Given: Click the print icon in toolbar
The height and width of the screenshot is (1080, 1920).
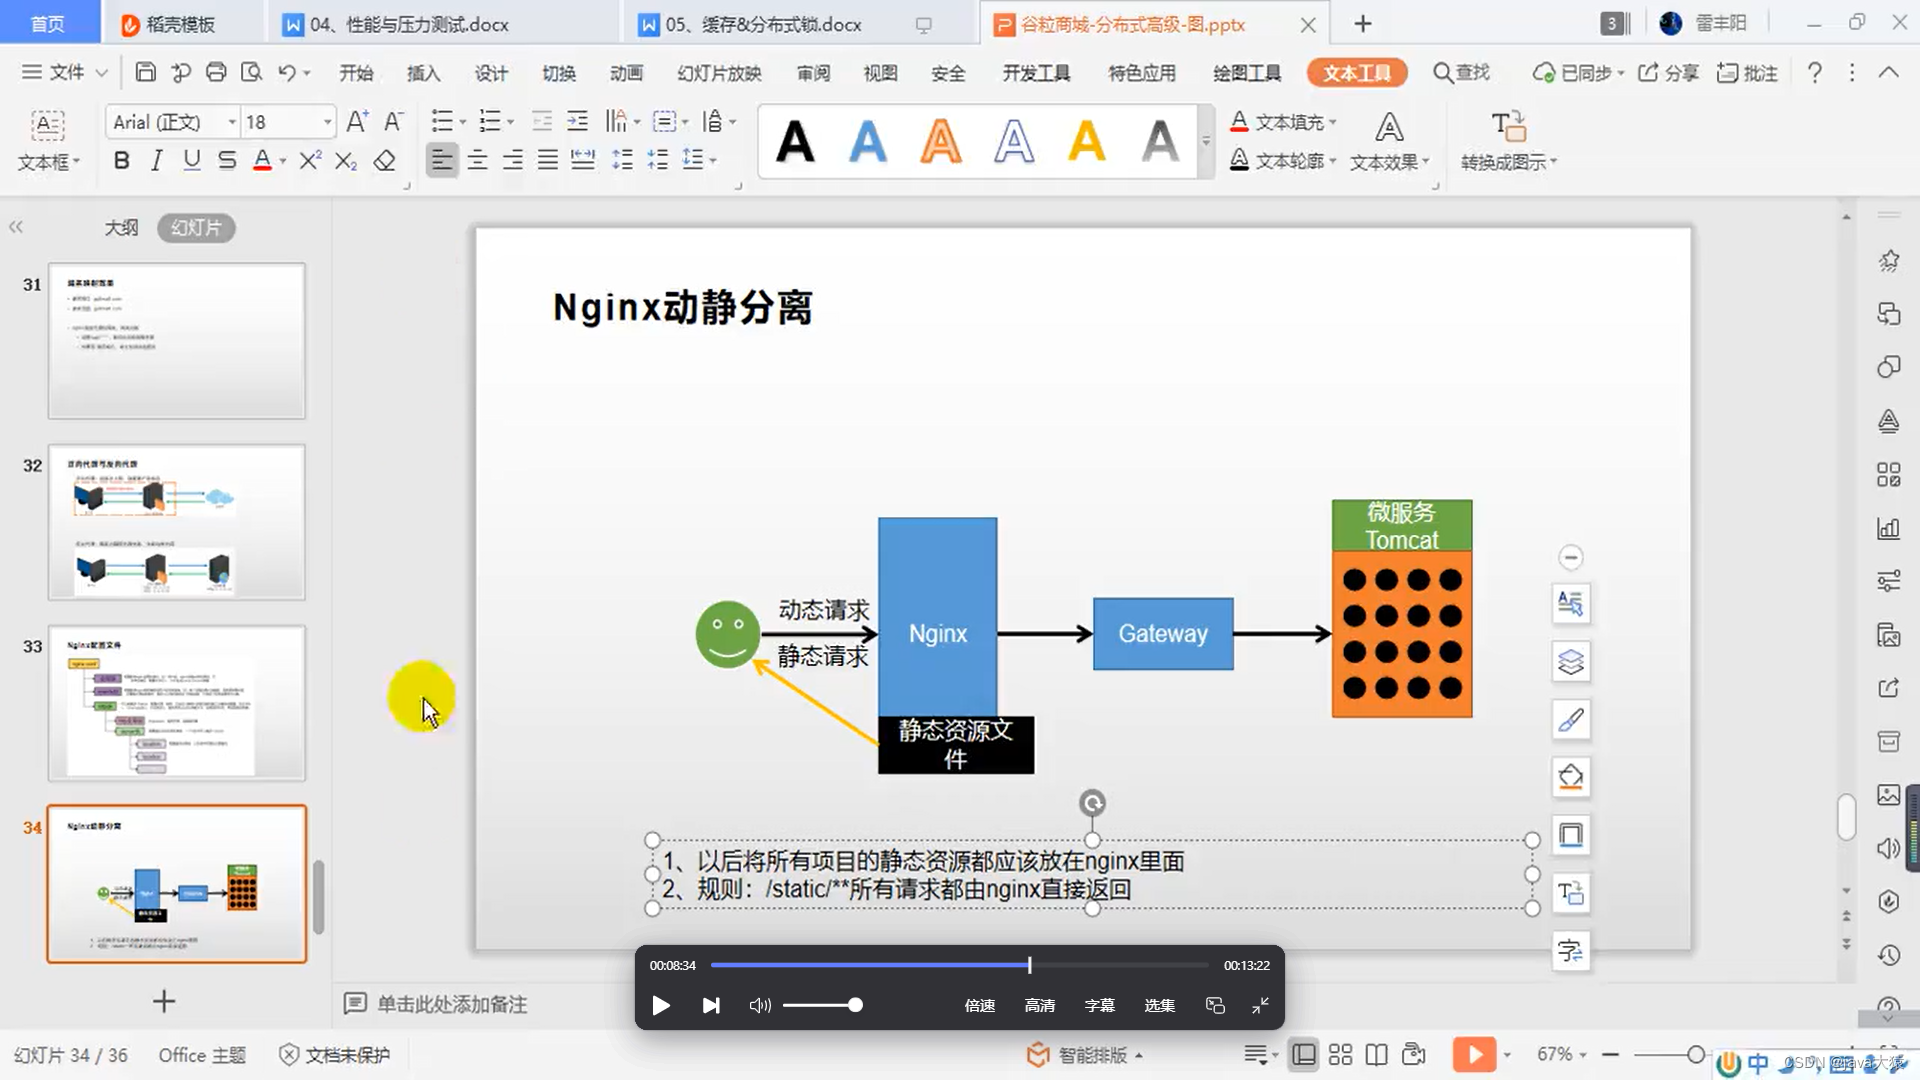Looking at the screenshot, I should point(216,72).
